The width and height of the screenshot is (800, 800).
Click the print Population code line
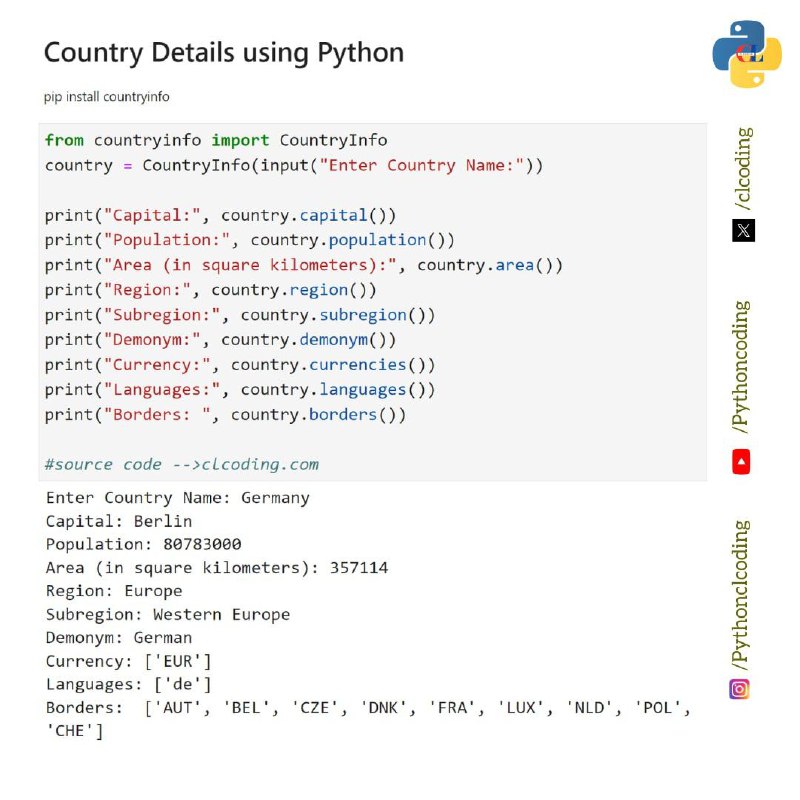coord(249,240)
